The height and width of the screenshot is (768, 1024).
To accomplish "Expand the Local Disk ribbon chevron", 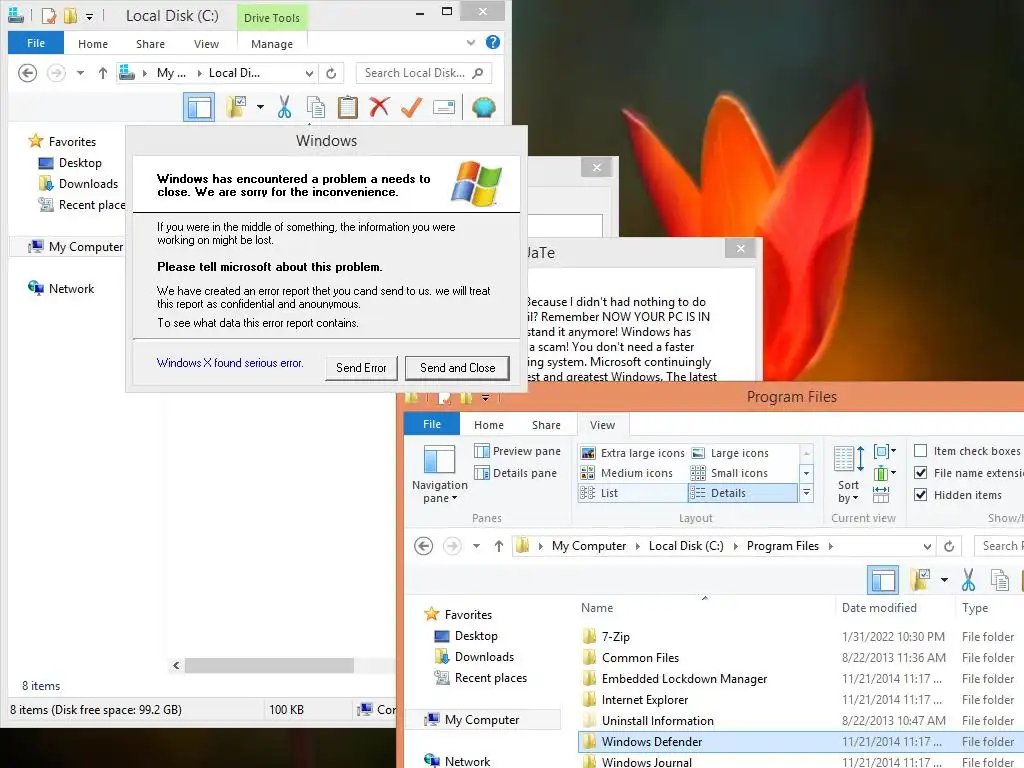I will 471,42.
